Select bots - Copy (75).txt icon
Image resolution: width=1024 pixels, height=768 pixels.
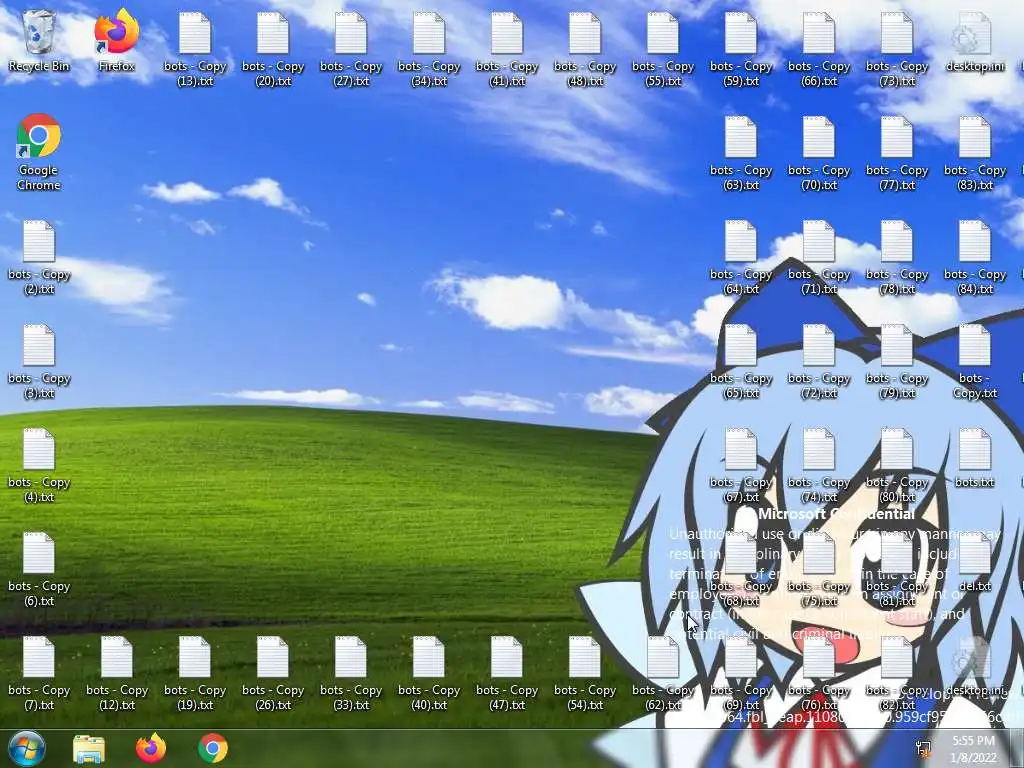tap(819, 569)
